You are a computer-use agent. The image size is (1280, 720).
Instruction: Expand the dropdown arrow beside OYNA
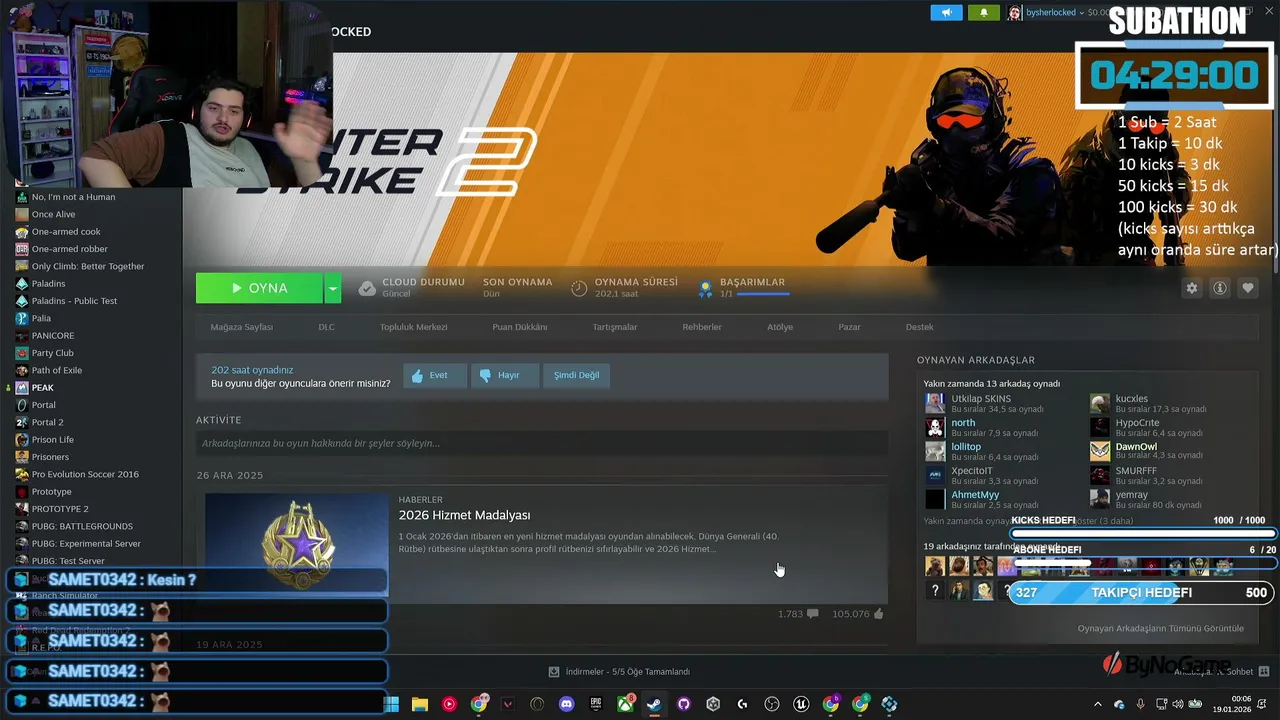333,288
